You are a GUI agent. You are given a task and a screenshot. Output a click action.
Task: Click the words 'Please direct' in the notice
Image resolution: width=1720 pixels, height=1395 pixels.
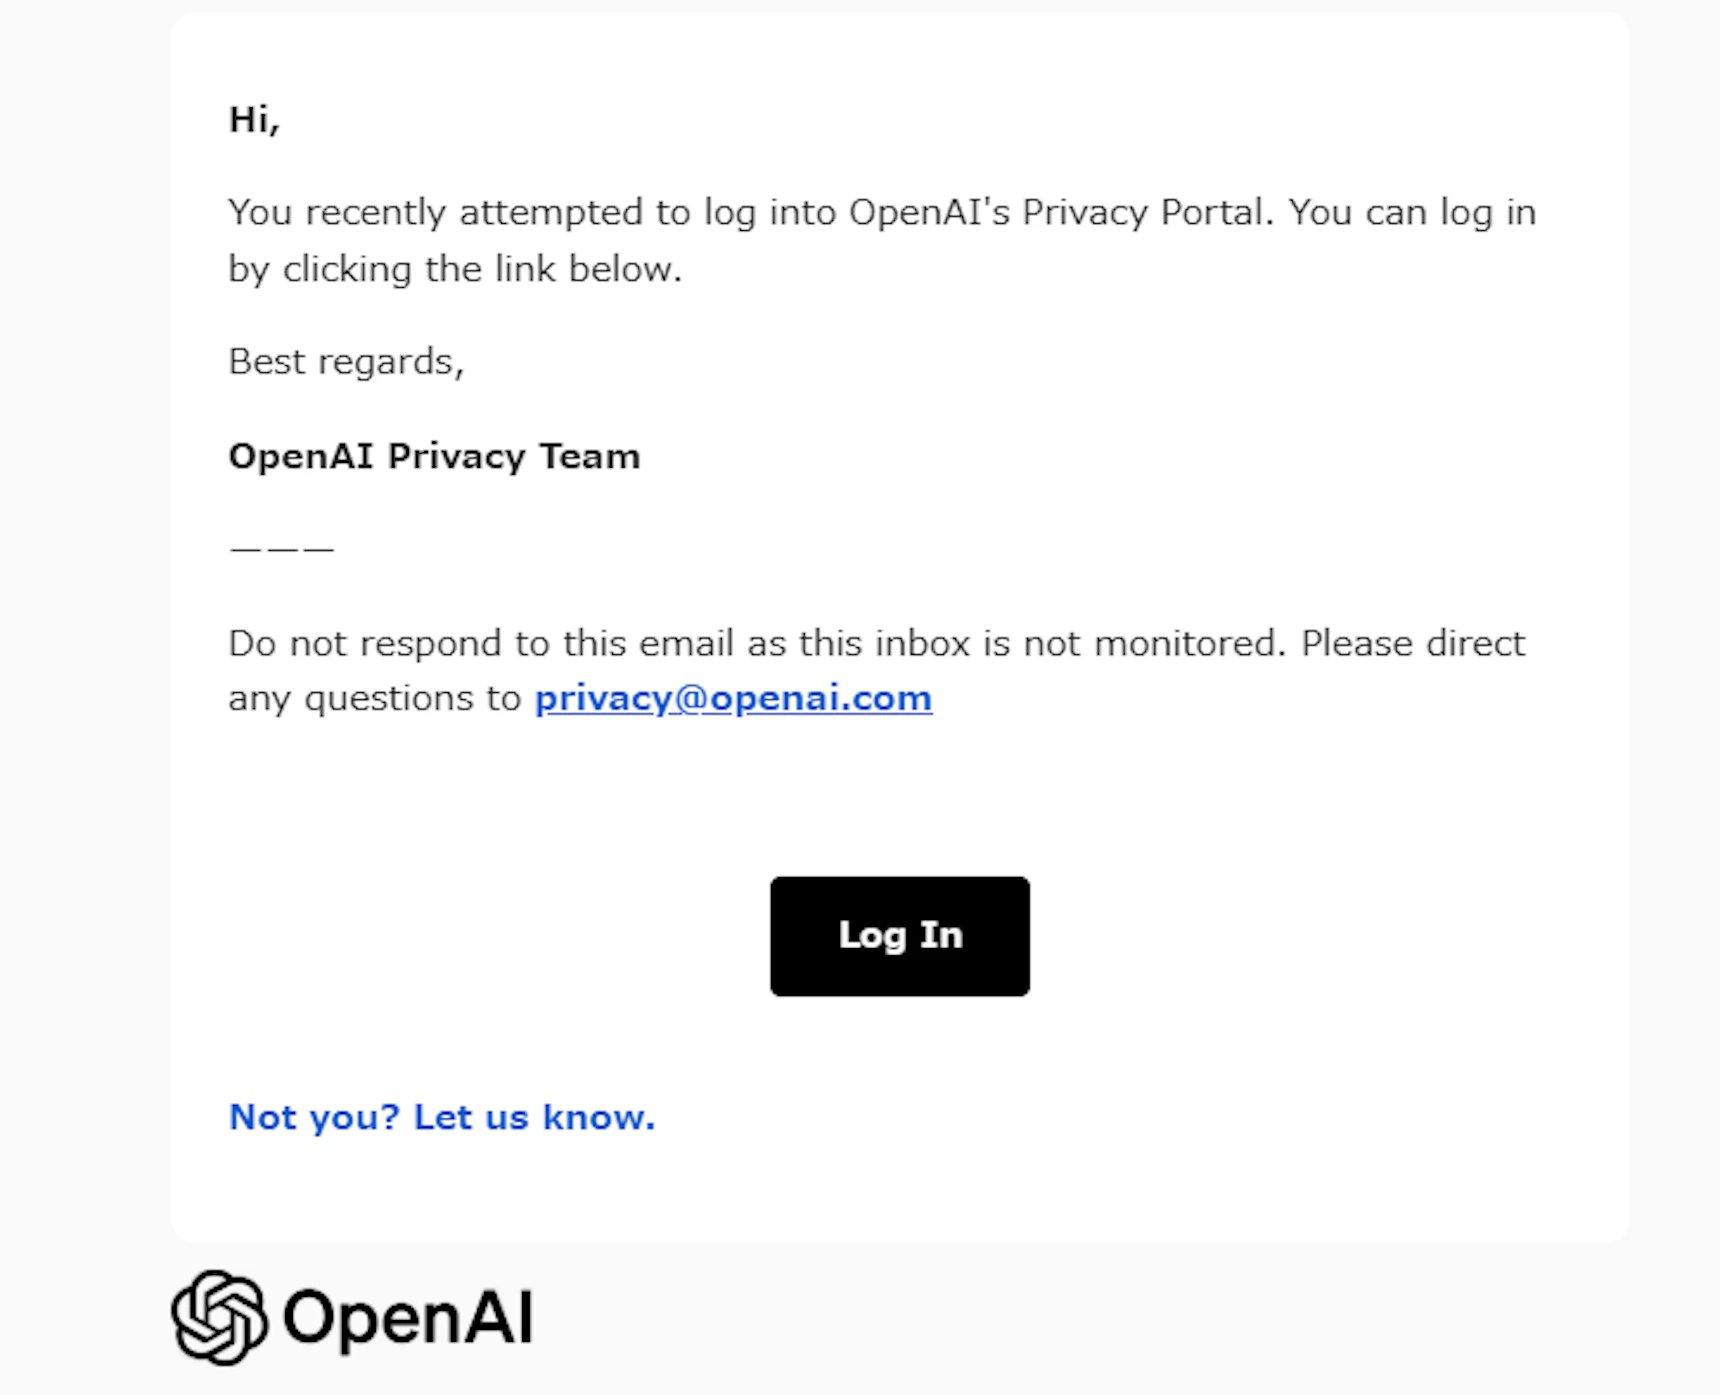(1413, 644)
